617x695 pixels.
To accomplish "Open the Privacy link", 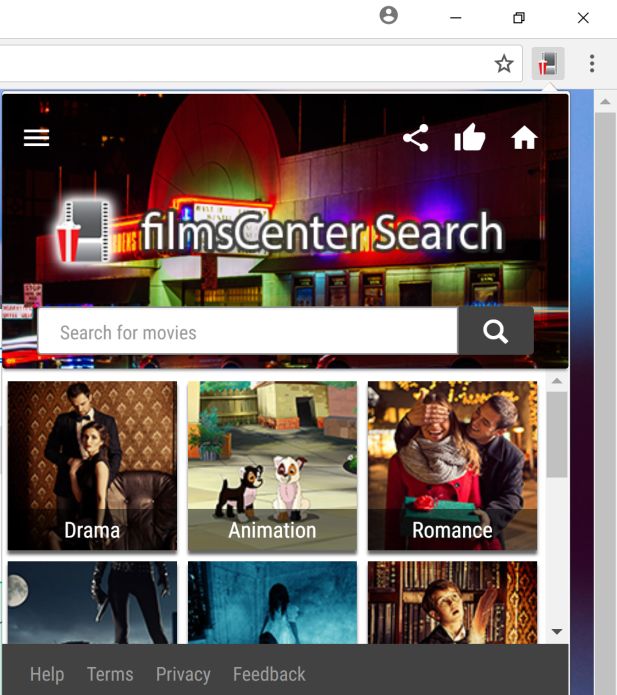I will coord(183,674).
